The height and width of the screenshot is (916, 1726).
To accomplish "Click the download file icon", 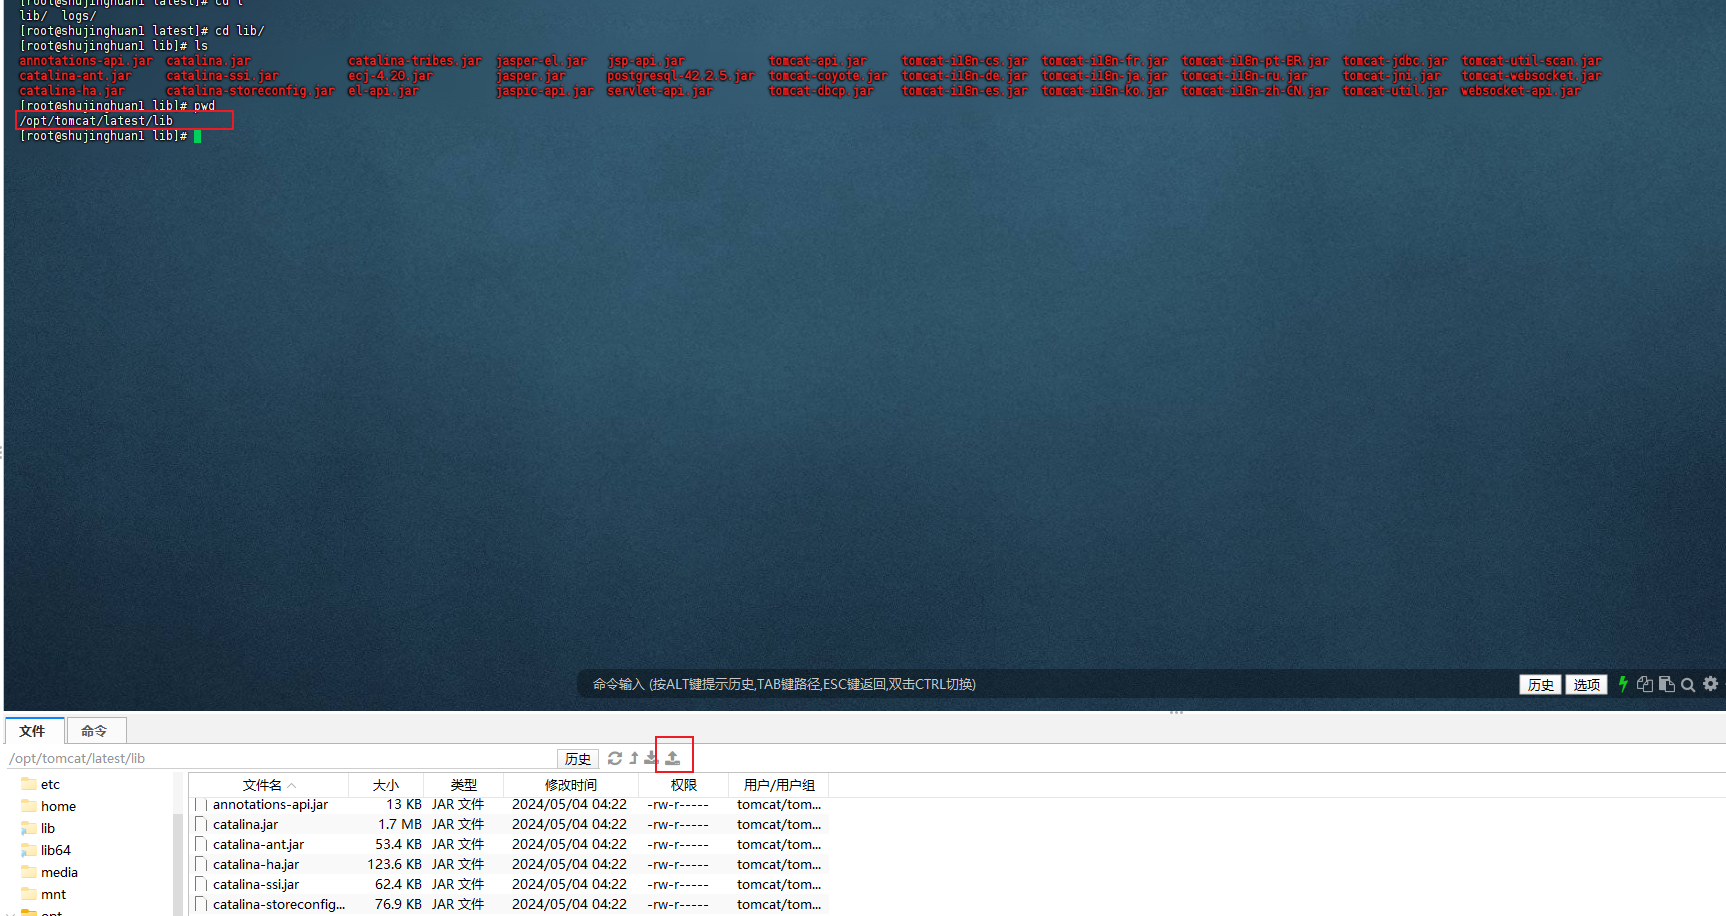I will coord(650,757).
